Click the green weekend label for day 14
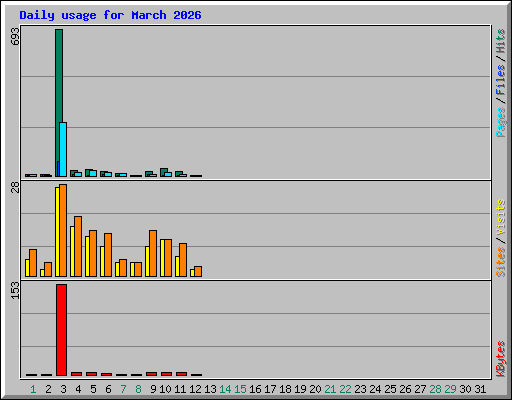 tap(225, 389)
